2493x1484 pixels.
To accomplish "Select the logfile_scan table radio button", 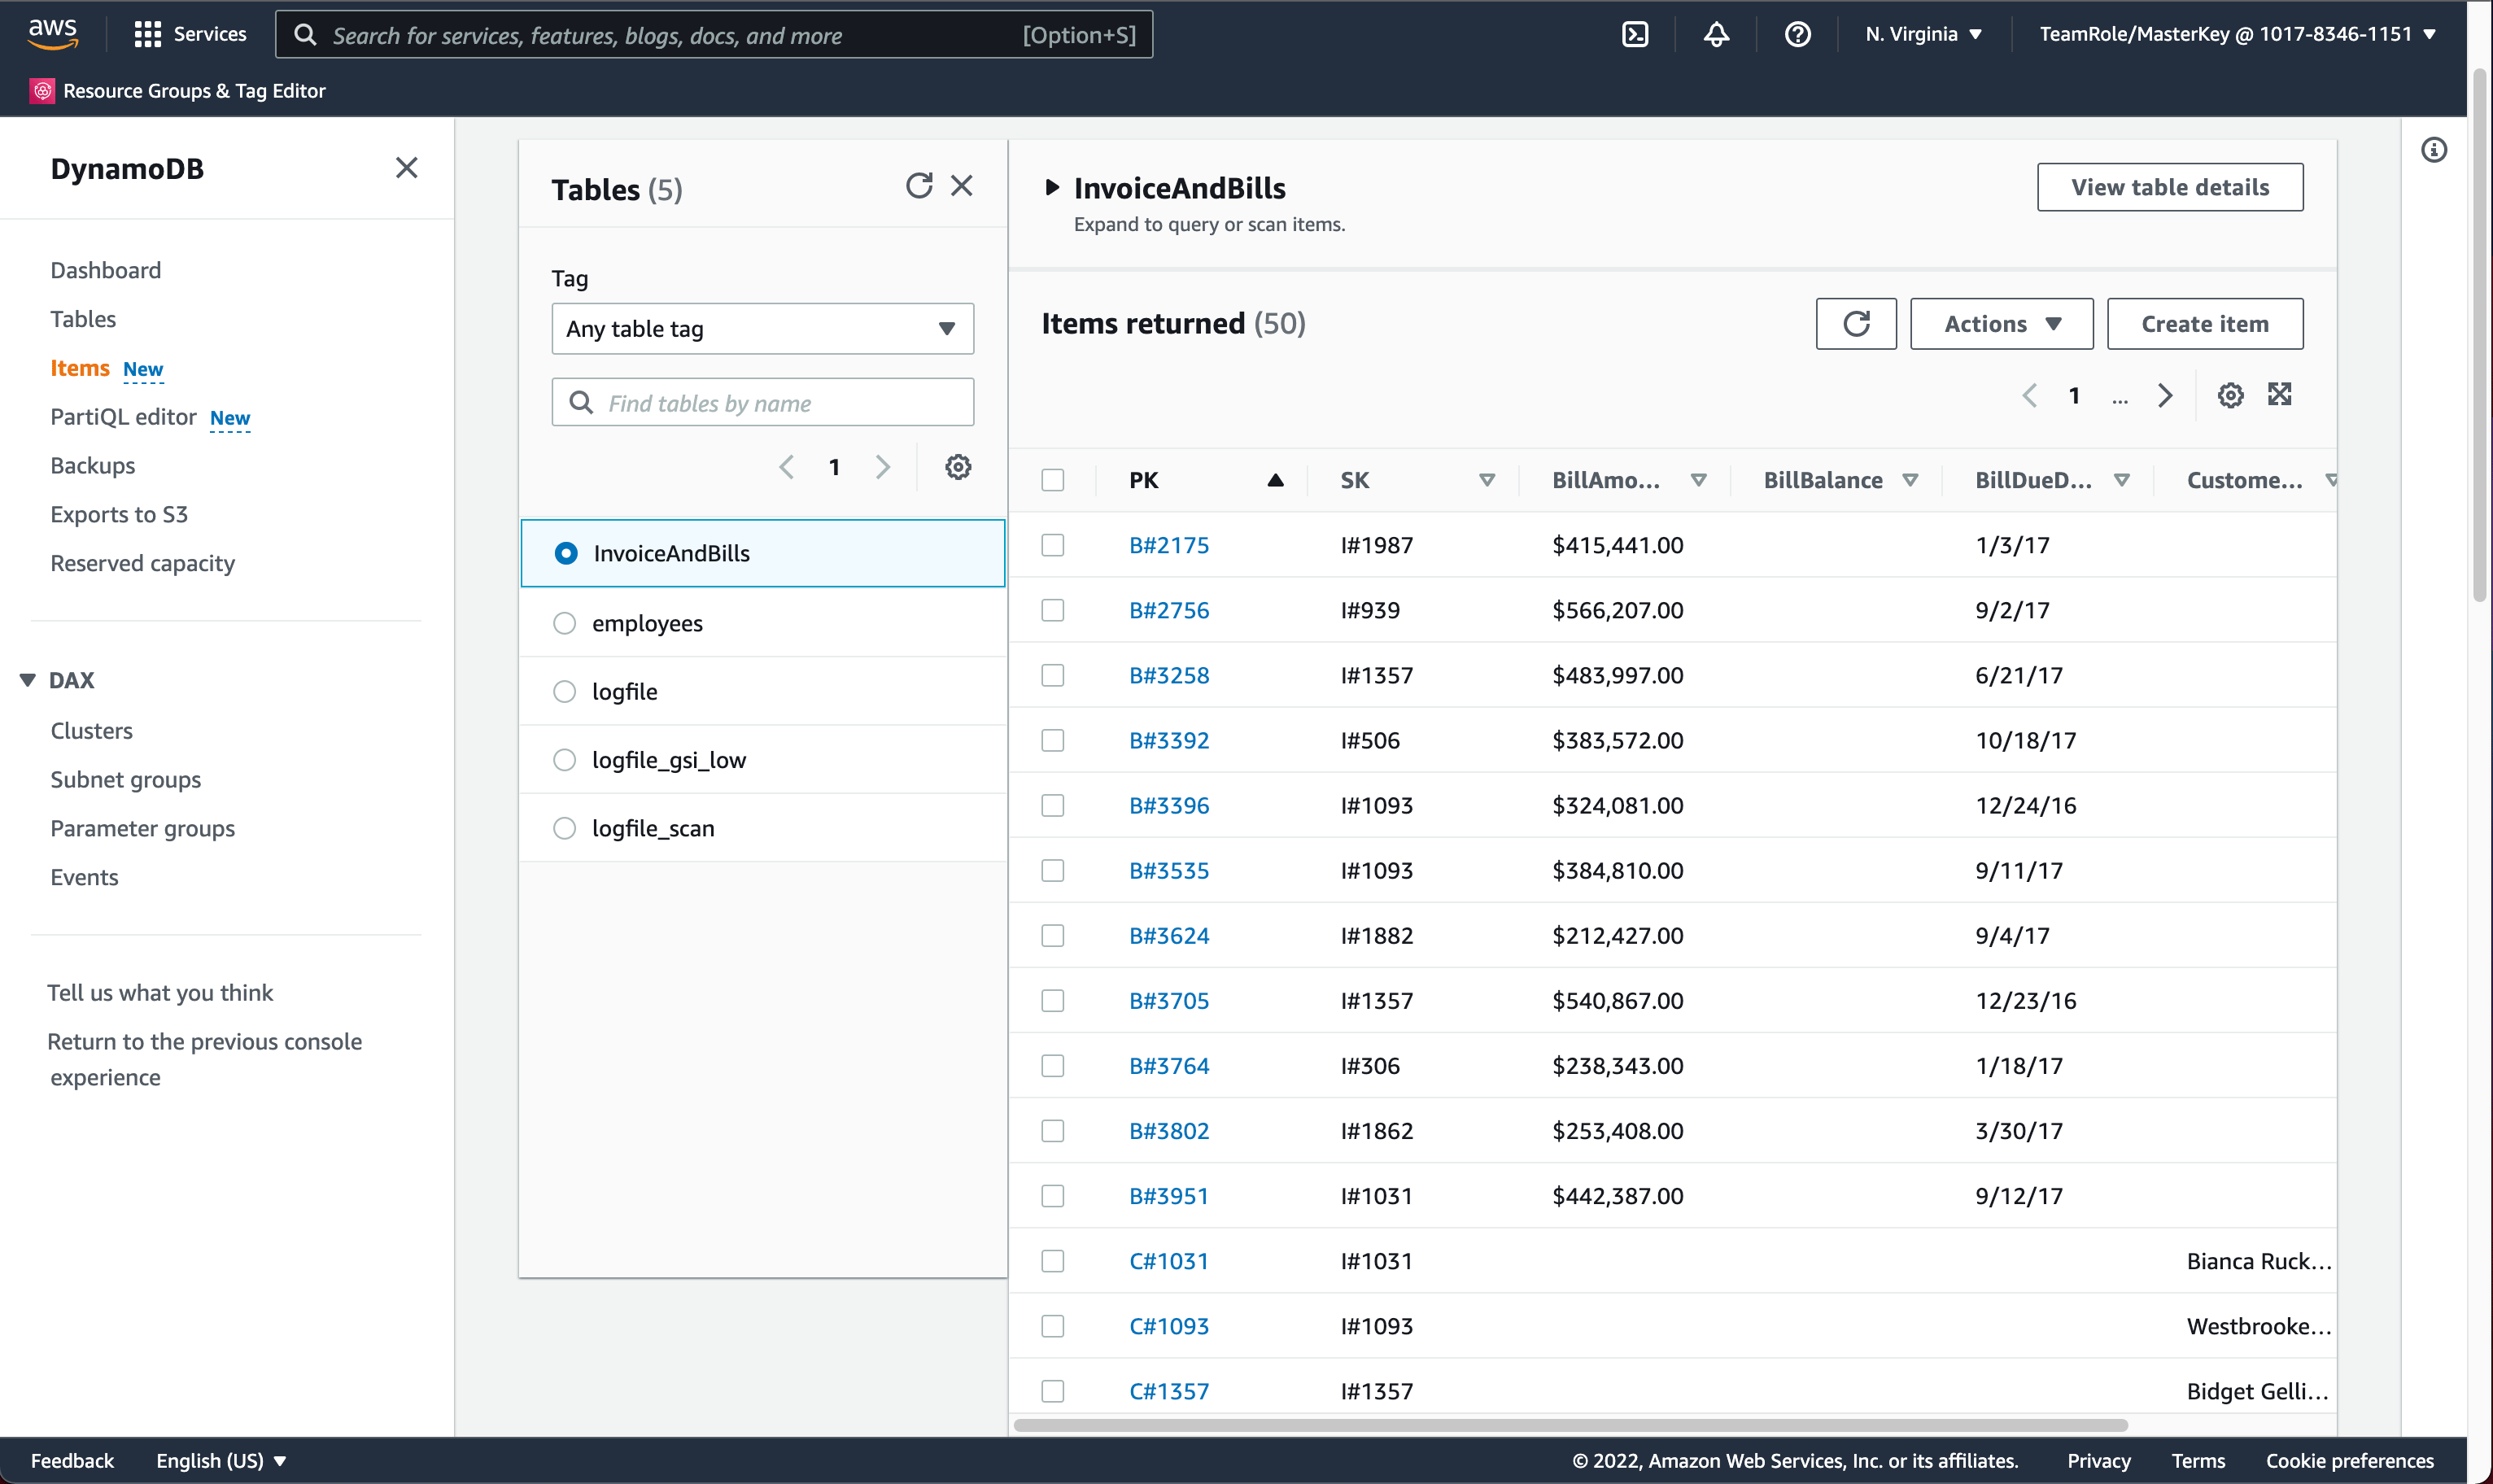I will tap(565, 828).
